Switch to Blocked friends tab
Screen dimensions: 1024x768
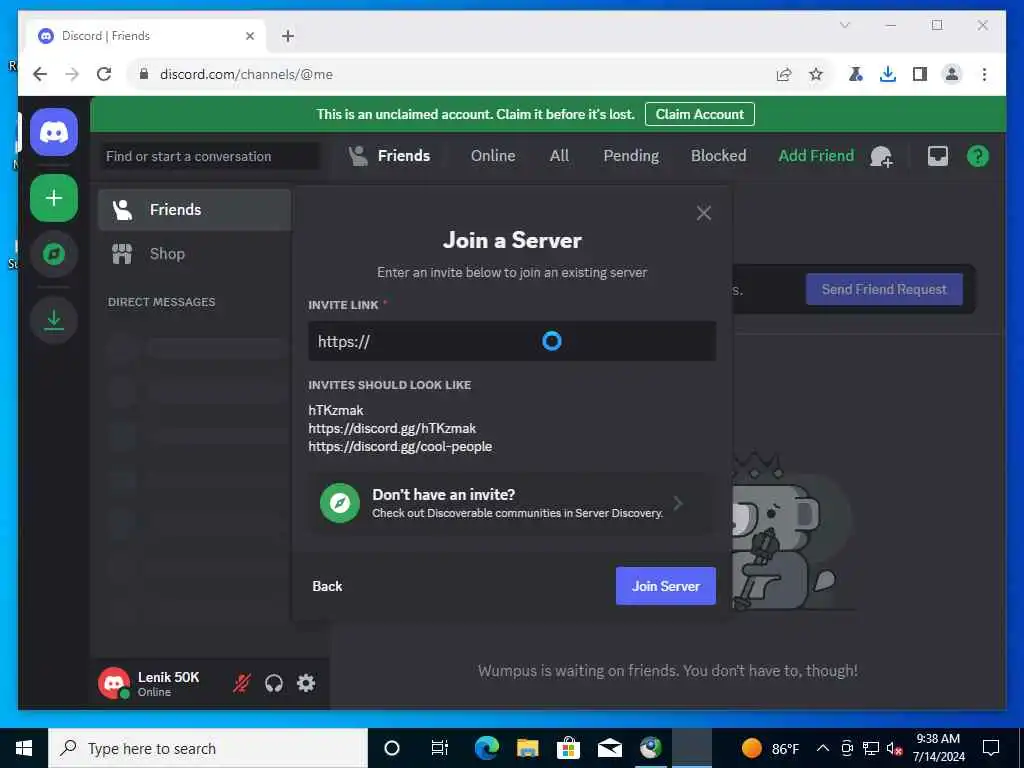click(718, 156)
